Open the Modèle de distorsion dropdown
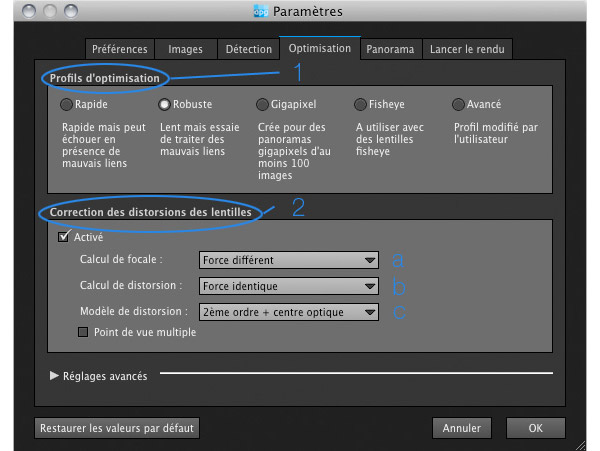Viewport: 600px width, 451px height. pyautogui.click(x=289, y=312)
